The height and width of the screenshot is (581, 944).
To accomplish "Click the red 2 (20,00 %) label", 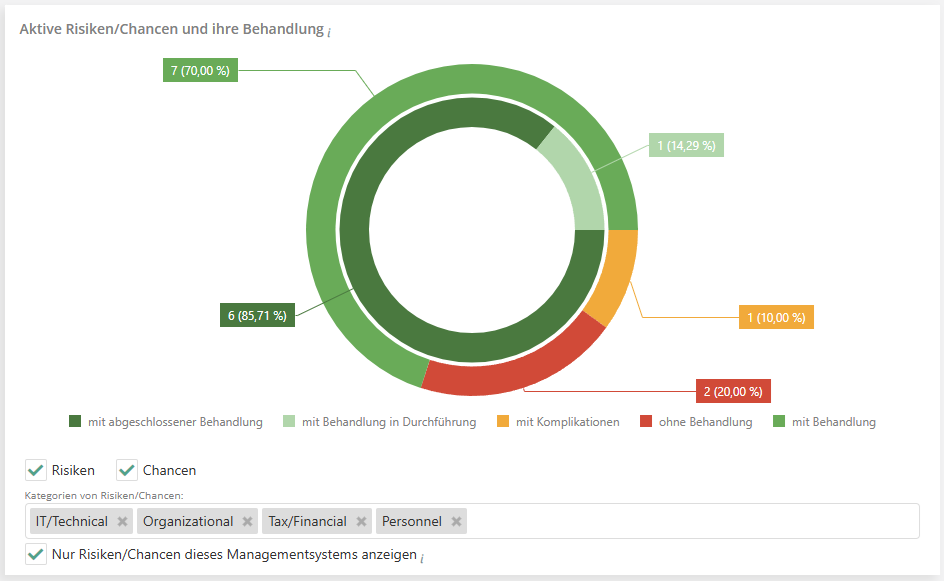I will pyautogui.click(x=733, y=391).
